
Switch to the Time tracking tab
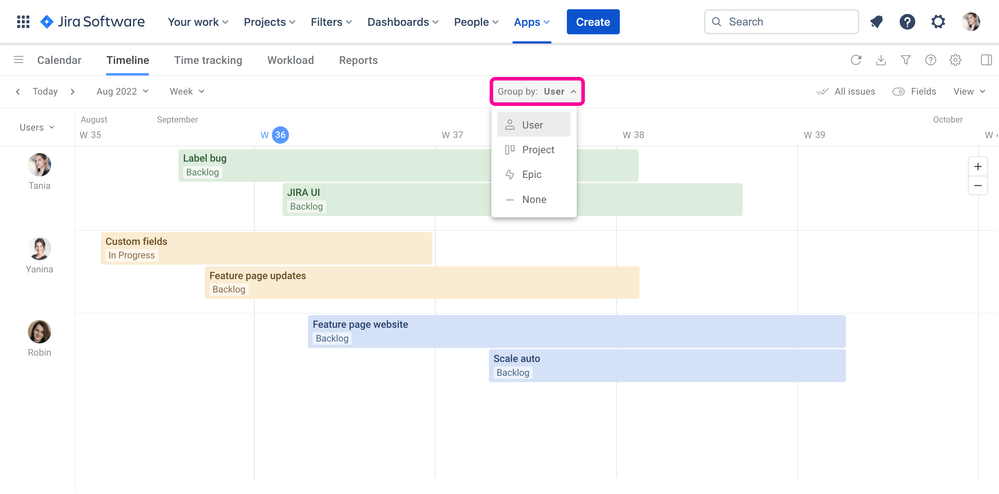[x=208, y=60]
